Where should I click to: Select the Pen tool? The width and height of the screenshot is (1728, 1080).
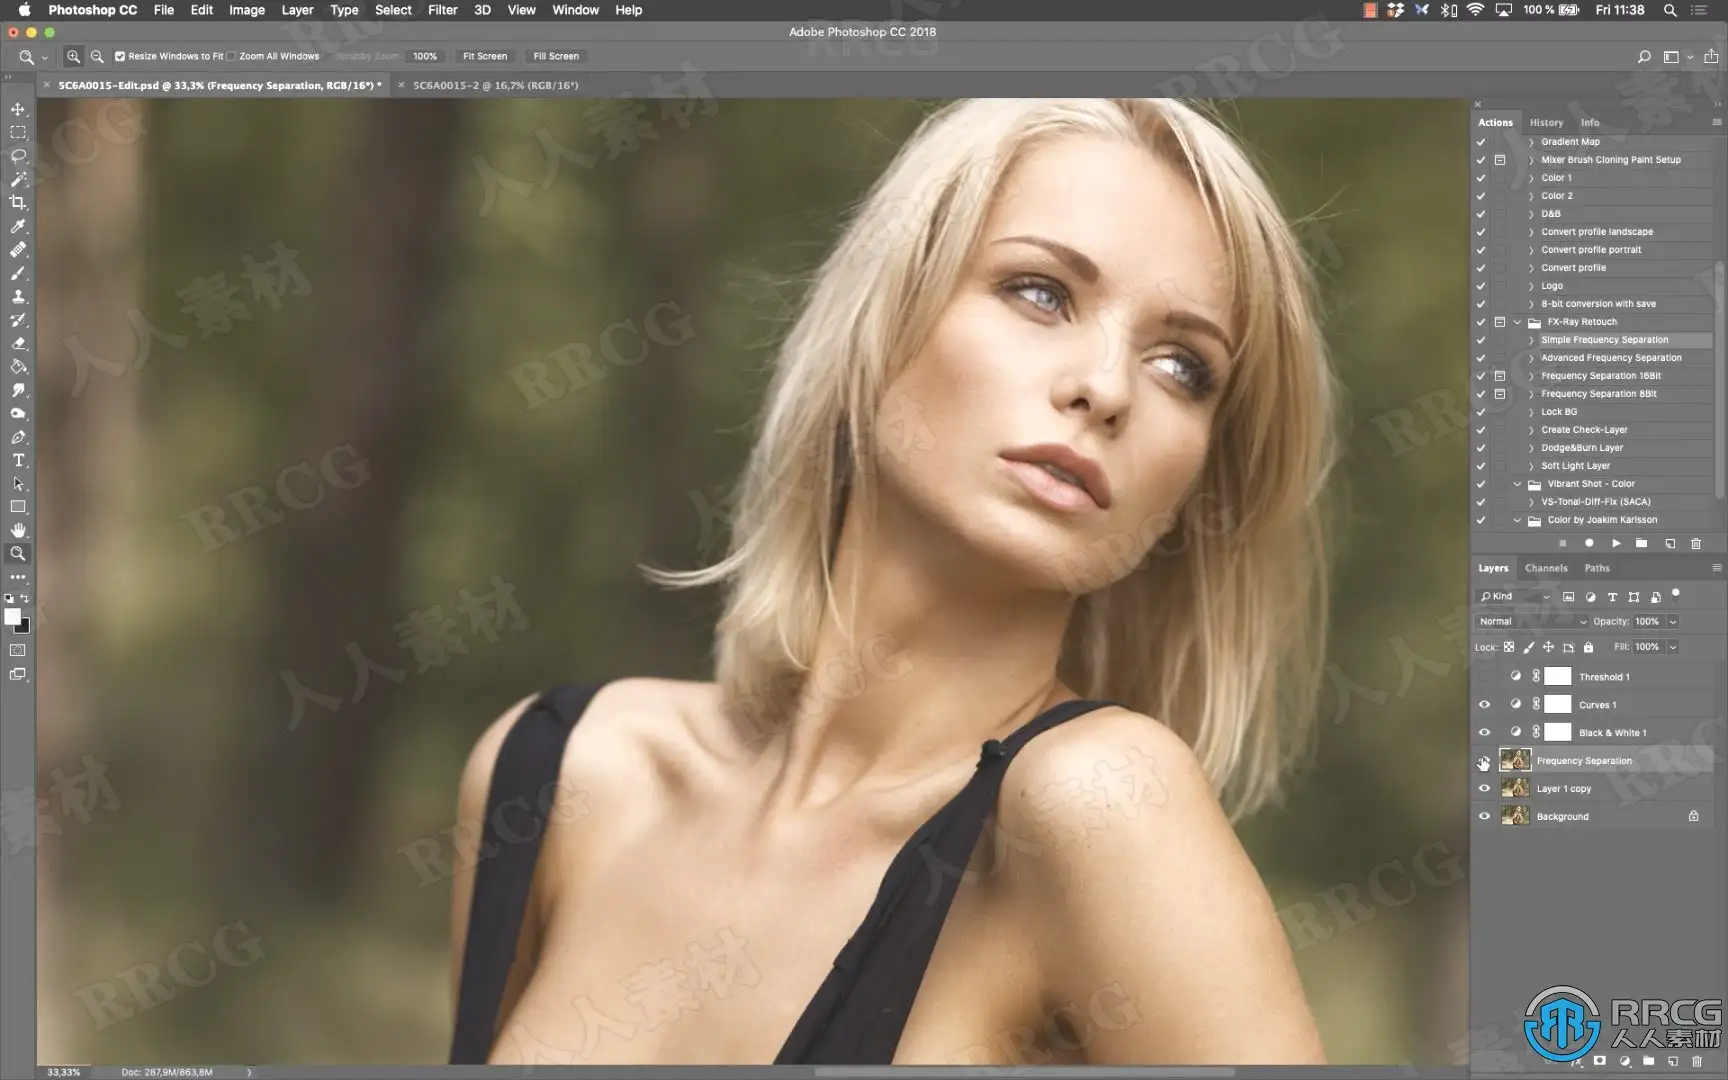pos(18,437)
